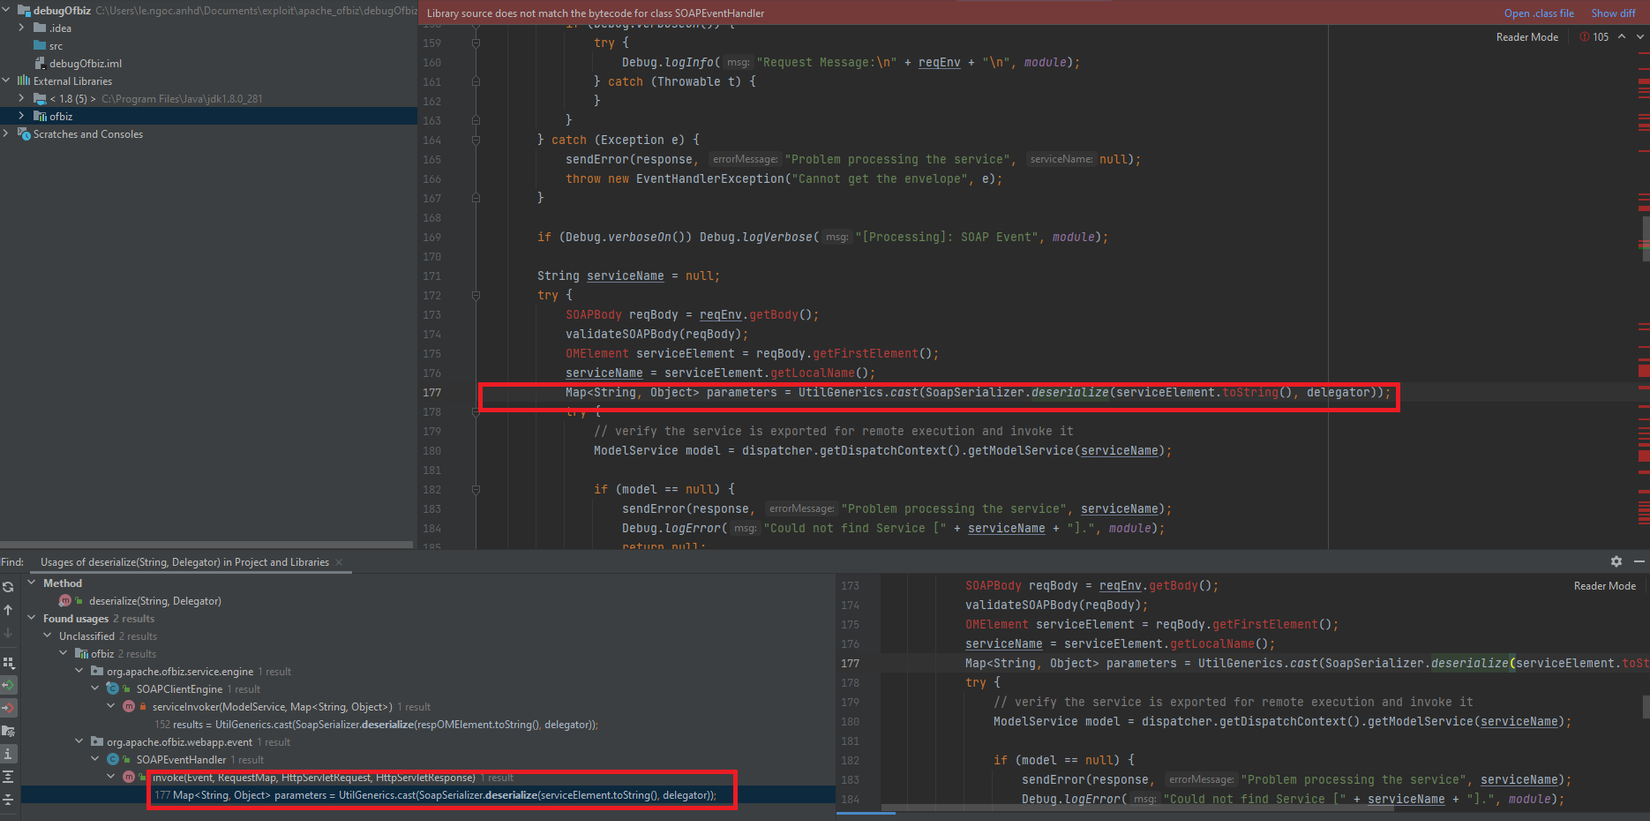Go to previous occurrence in Find panel

click(x=8, y=610)
